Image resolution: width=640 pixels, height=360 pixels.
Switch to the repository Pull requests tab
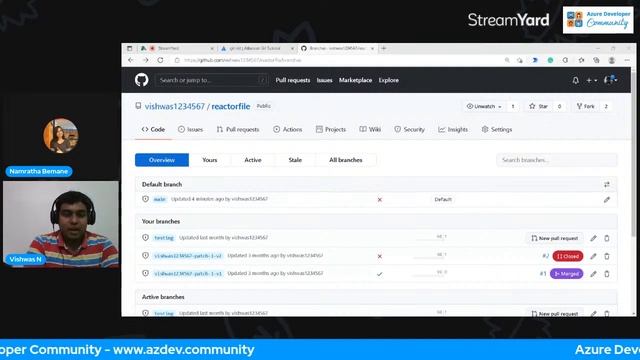click(x=238, y=129)
